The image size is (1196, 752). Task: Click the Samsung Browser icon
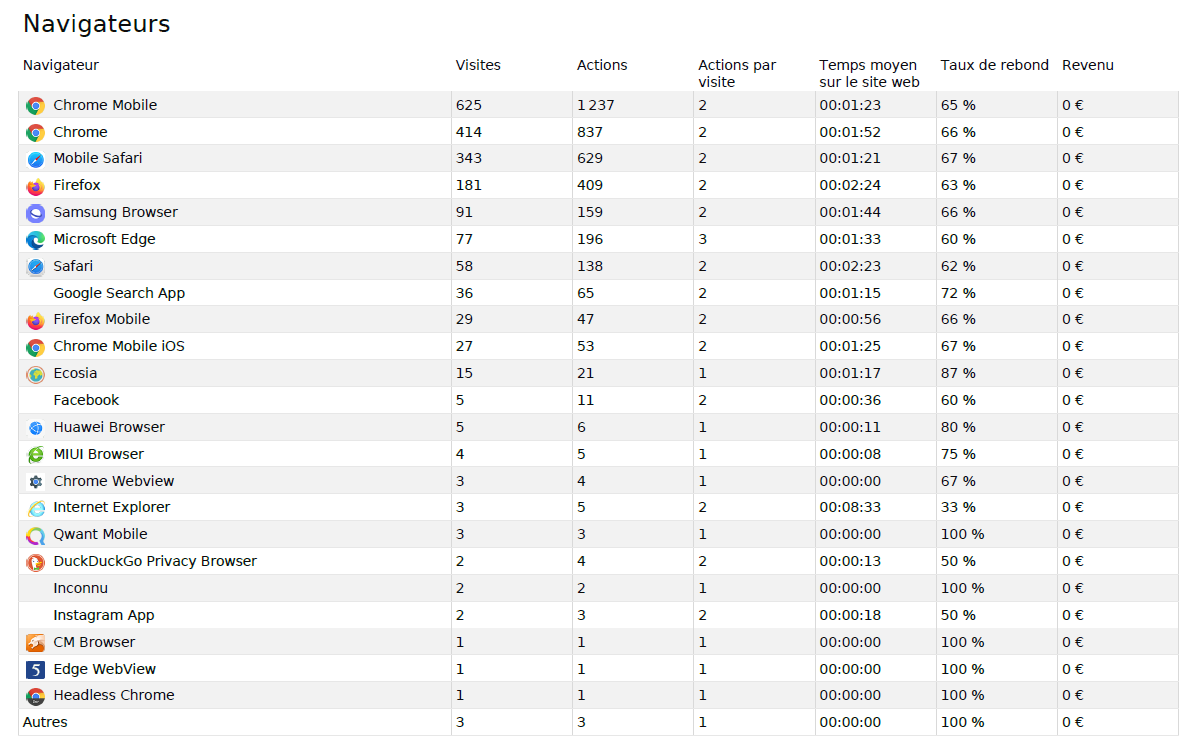point(35,213)
